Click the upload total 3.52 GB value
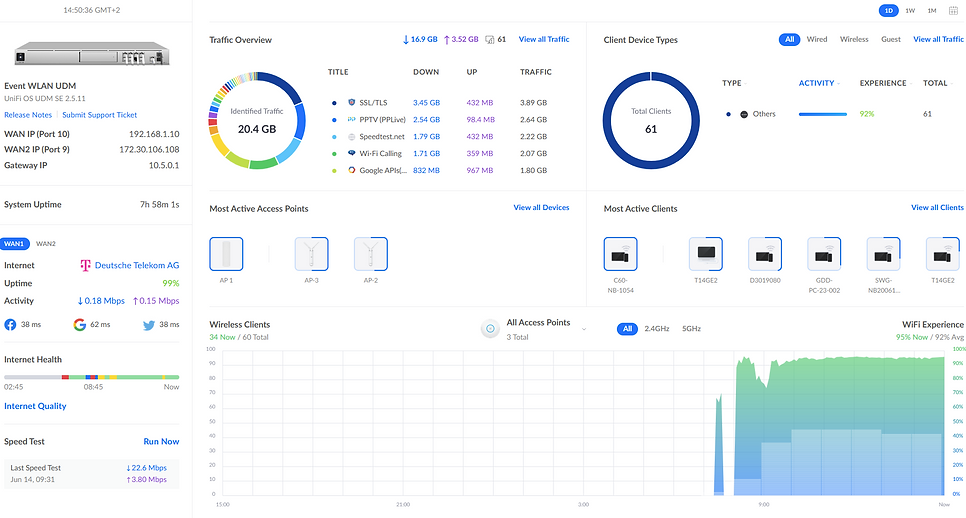The height and width of the screenshot is (518, 966). [461, 39]
